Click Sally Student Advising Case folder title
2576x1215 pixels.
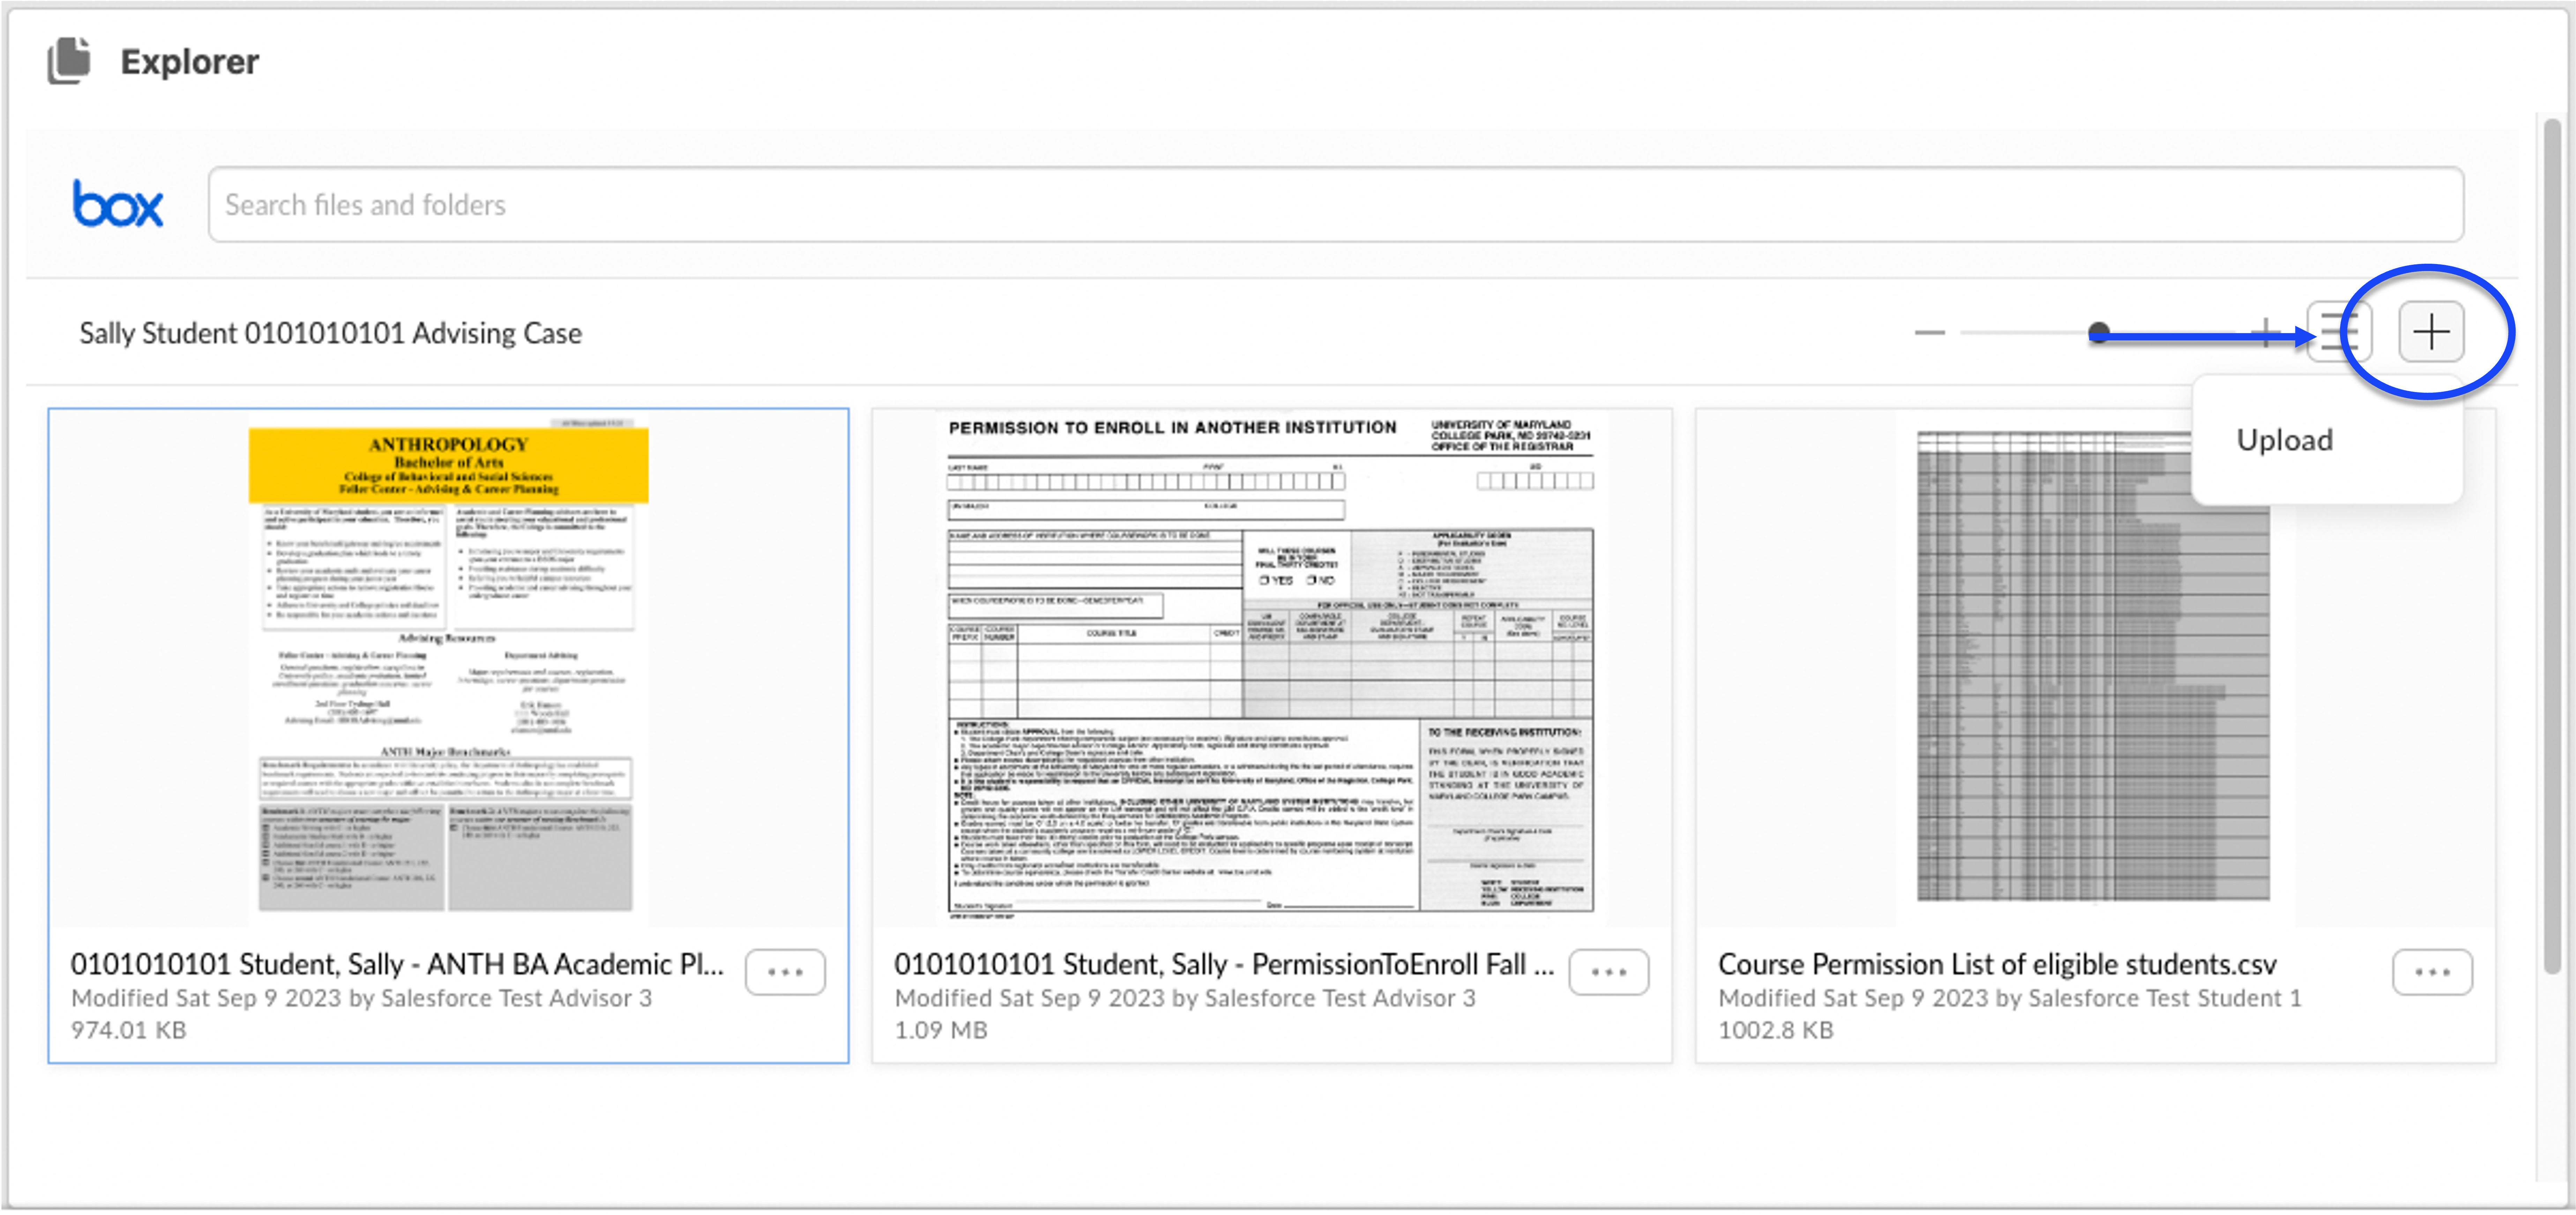point(330,333)
